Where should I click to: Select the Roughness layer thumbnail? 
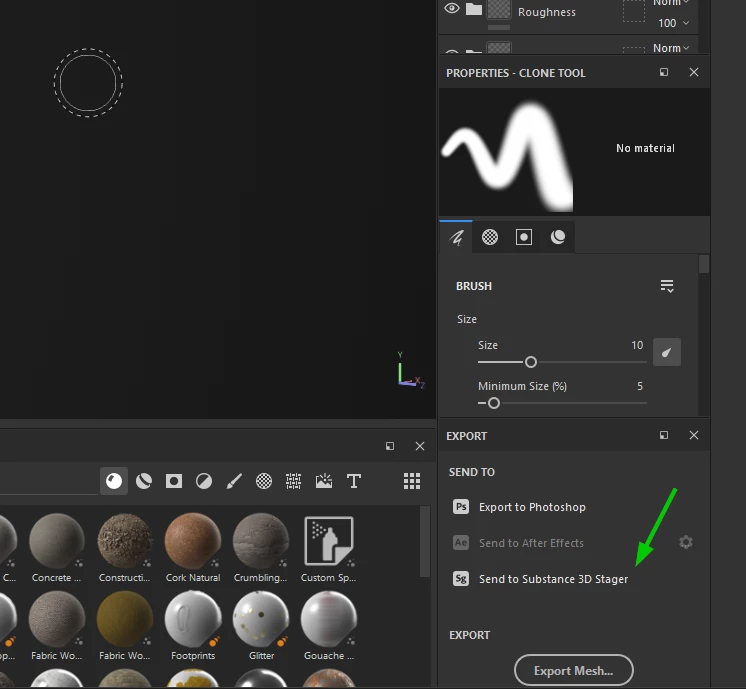tap(499, 9)
